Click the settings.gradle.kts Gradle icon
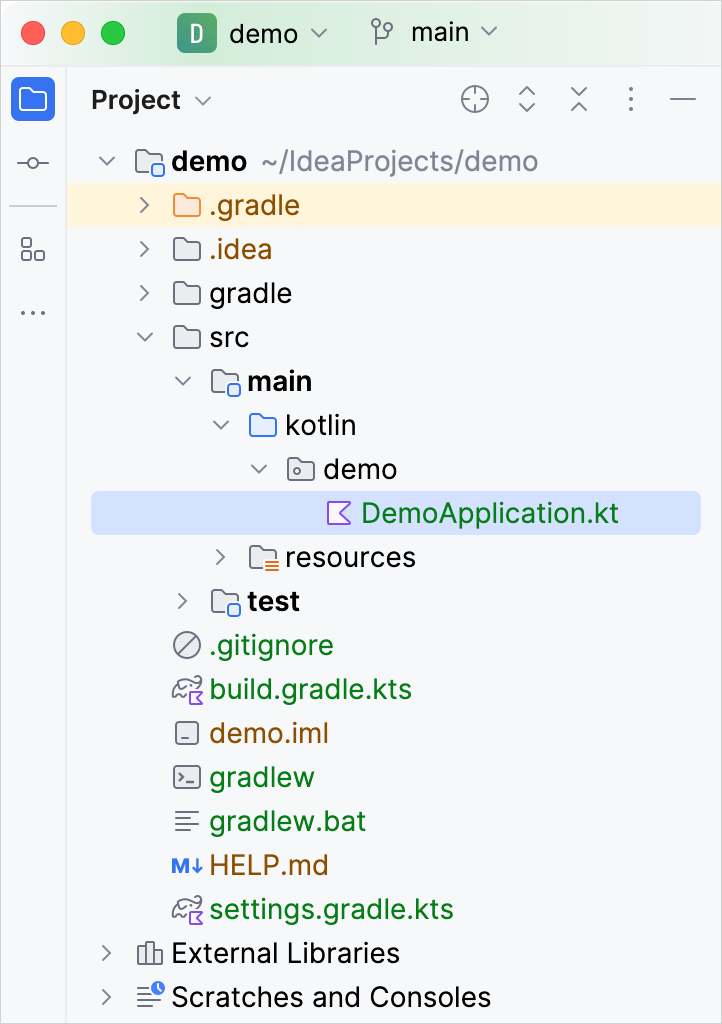 pos(187,910)
